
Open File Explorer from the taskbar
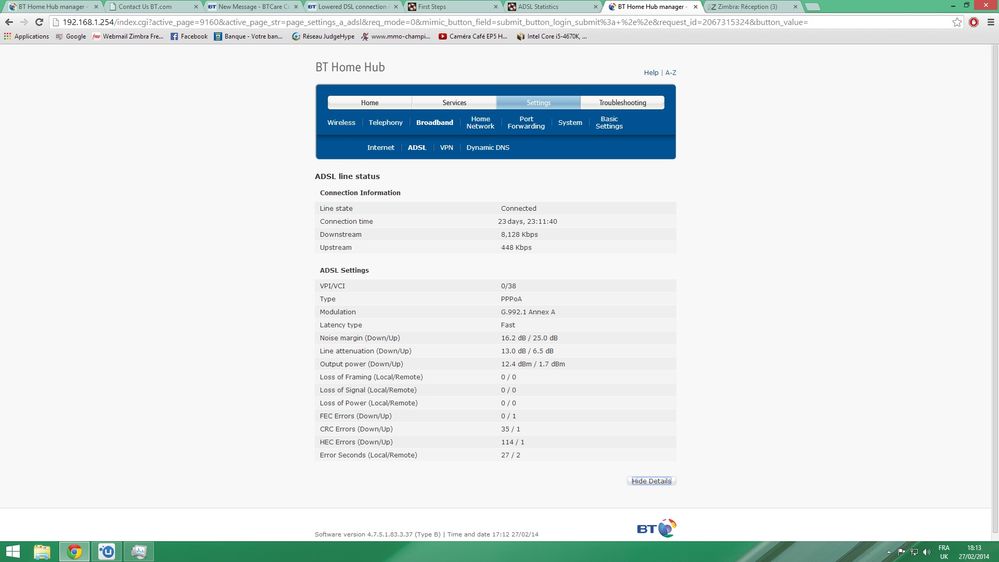pos(42,551)
